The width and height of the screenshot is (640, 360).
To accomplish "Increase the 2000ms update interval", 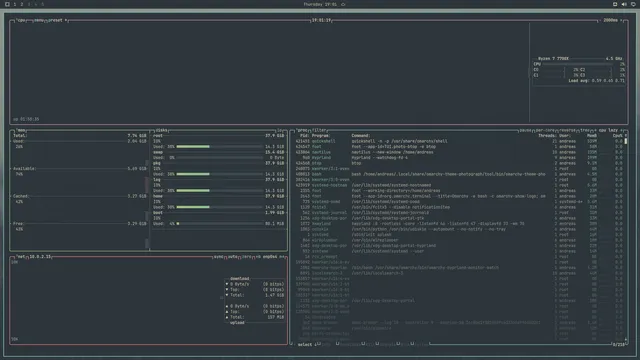I will coord(622,20).
